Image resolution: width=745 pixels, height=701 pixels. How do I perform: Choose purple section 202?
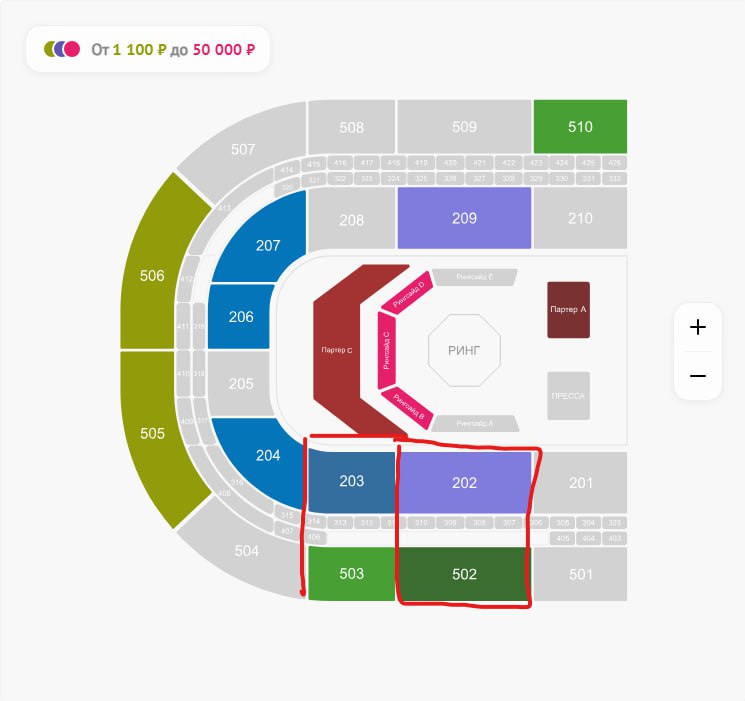pyautogui.click(x=464, y=482)
